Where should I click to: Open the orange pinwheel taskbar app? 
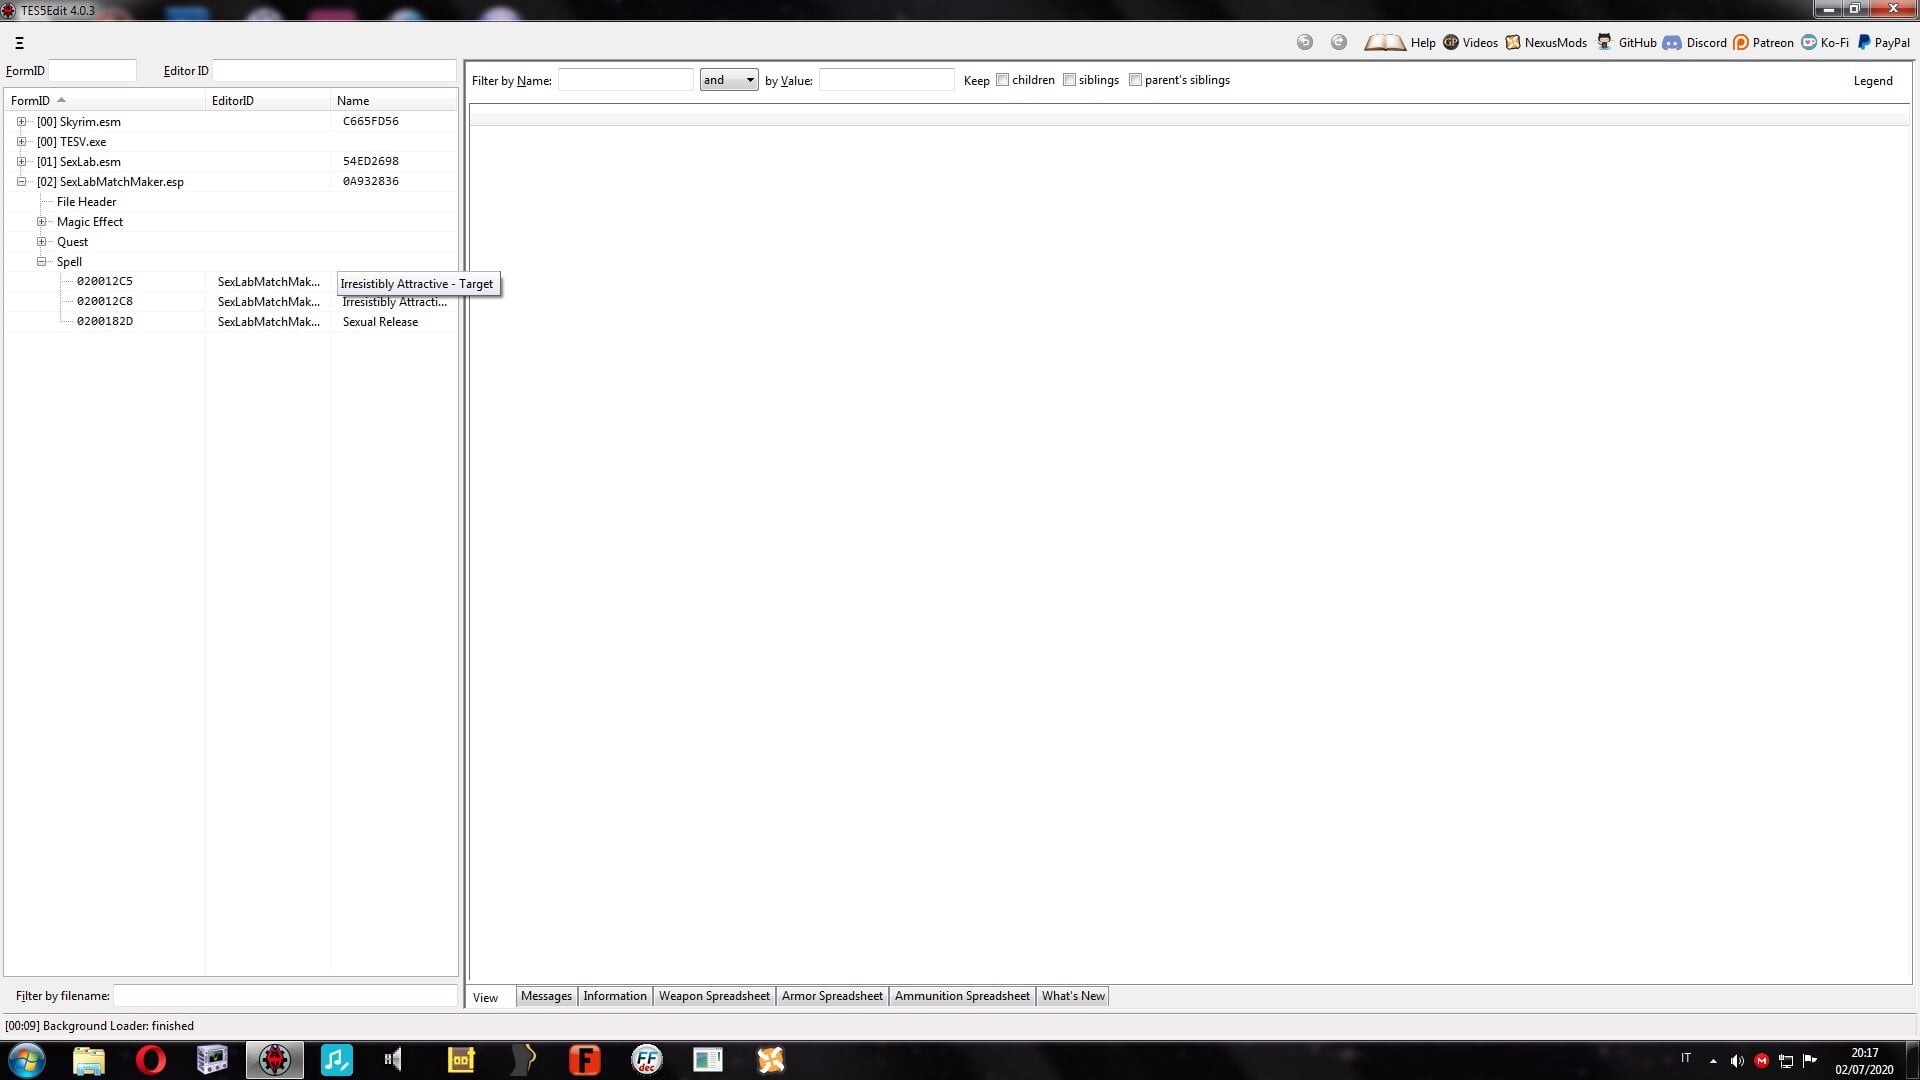coord(771,1060)
